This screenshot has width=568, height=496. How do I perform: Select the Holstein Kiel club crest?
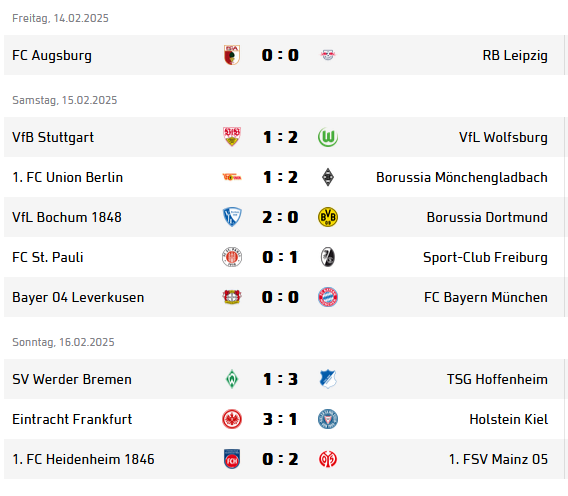[x=328, y=419]
